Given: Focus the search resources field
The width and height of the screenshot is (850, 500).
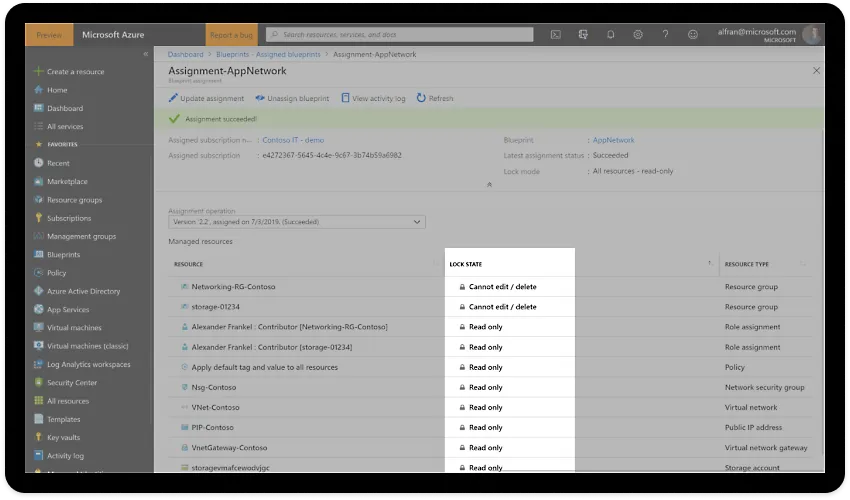Looking at the screenshot, I should click(400, 35).
